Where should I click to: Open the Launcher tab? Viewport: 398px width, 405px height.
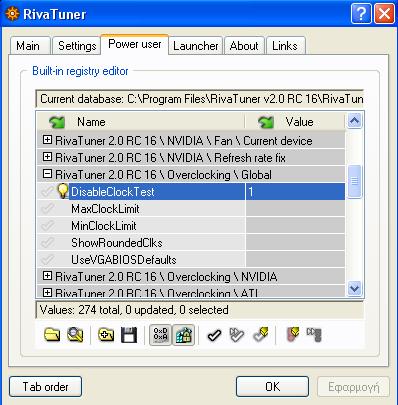point(196,46)
